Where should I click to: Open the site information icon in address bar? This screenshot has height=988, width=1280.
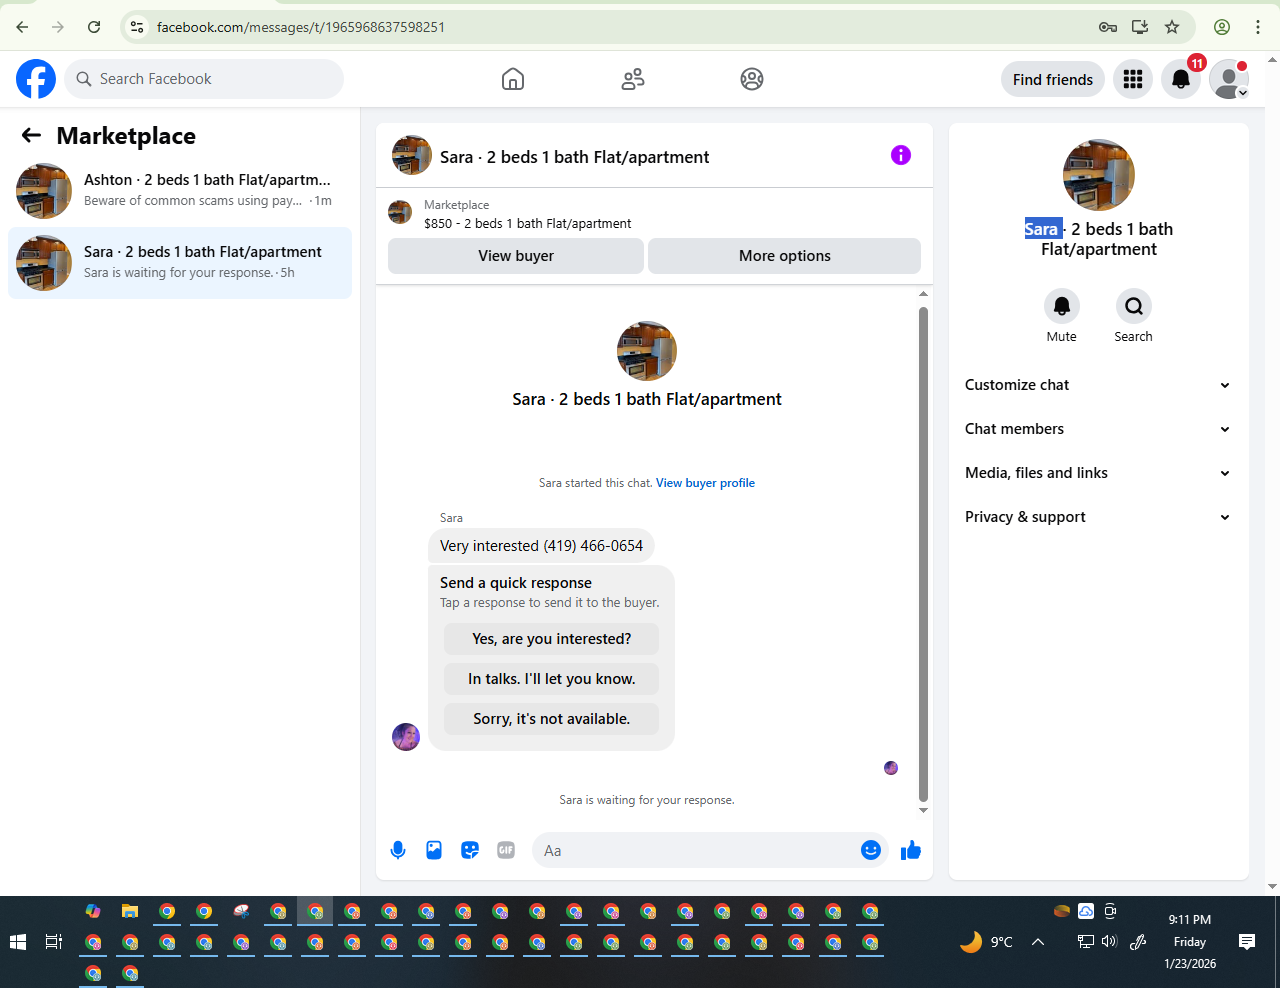[138, 27]
